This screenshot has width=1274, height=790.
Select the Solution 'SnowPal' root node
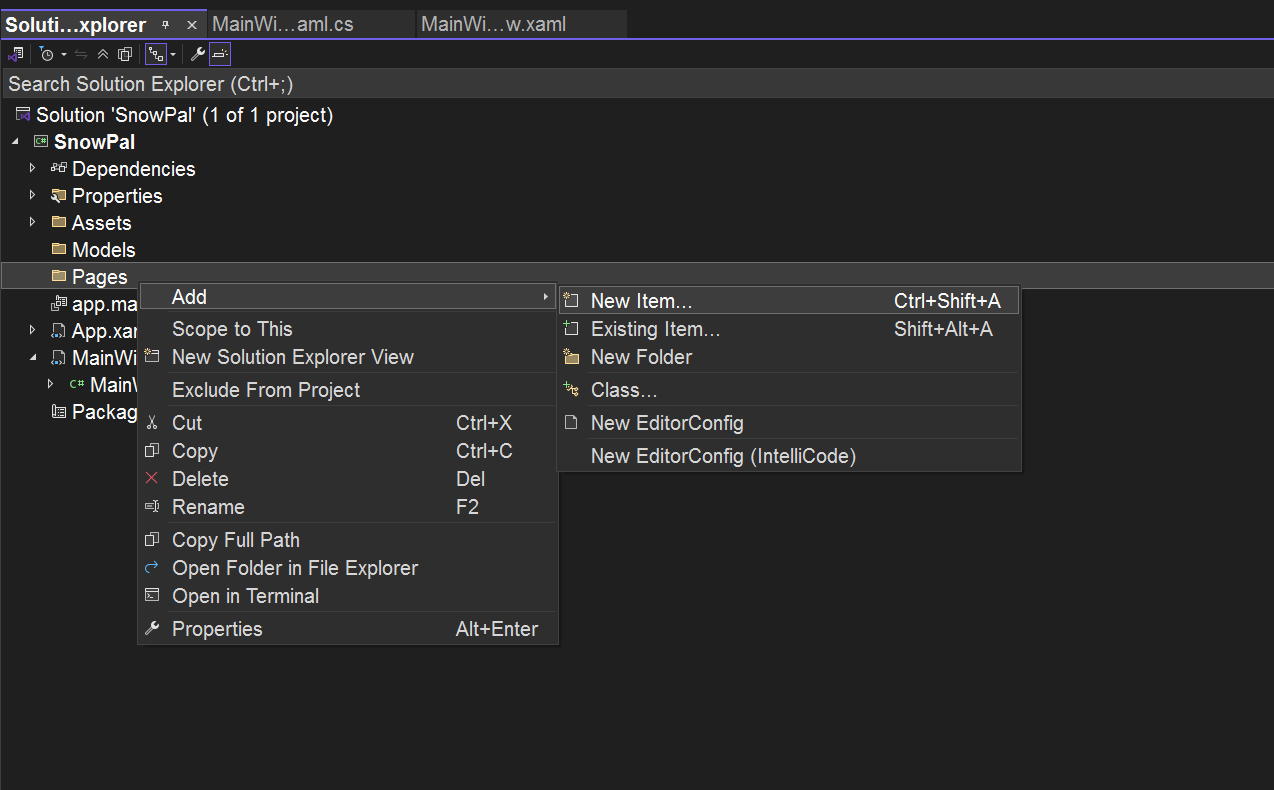point(184,115)
